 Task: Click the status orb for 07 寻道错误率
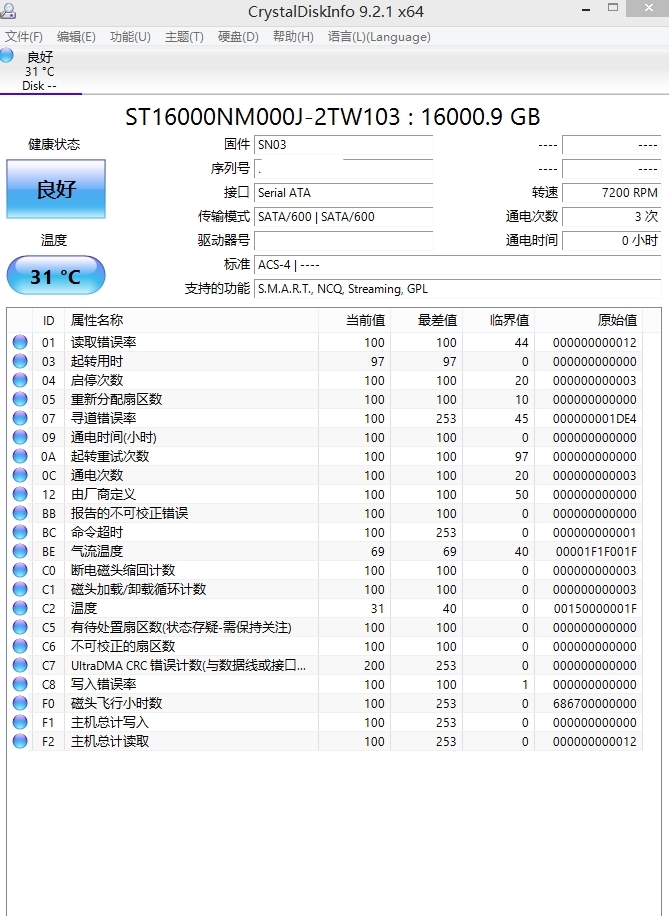20,418
